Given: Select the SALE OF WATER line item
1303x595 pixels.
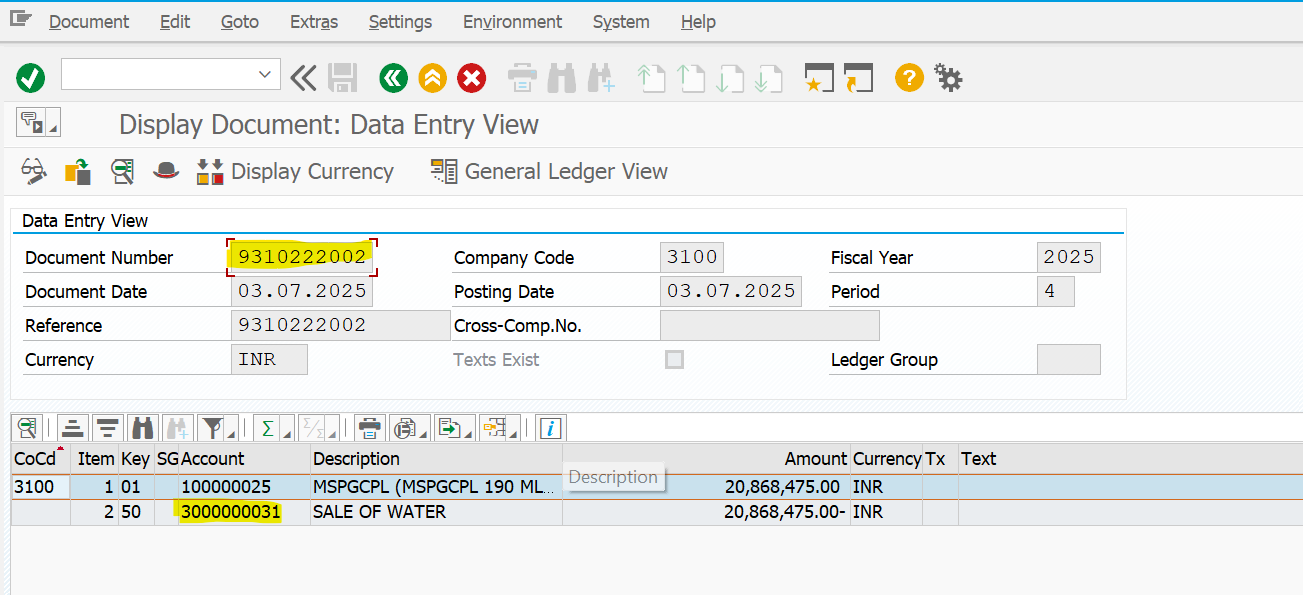Looking at the screenshot, I should coord(379,512).
